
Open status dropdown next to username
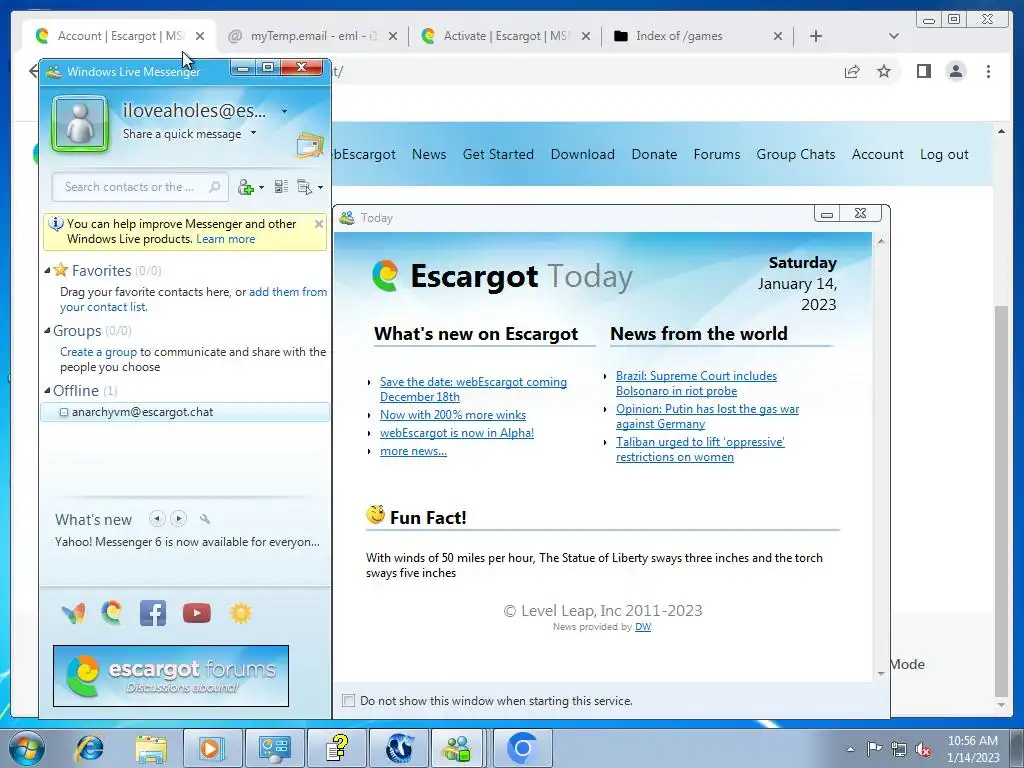coord(285,111)
